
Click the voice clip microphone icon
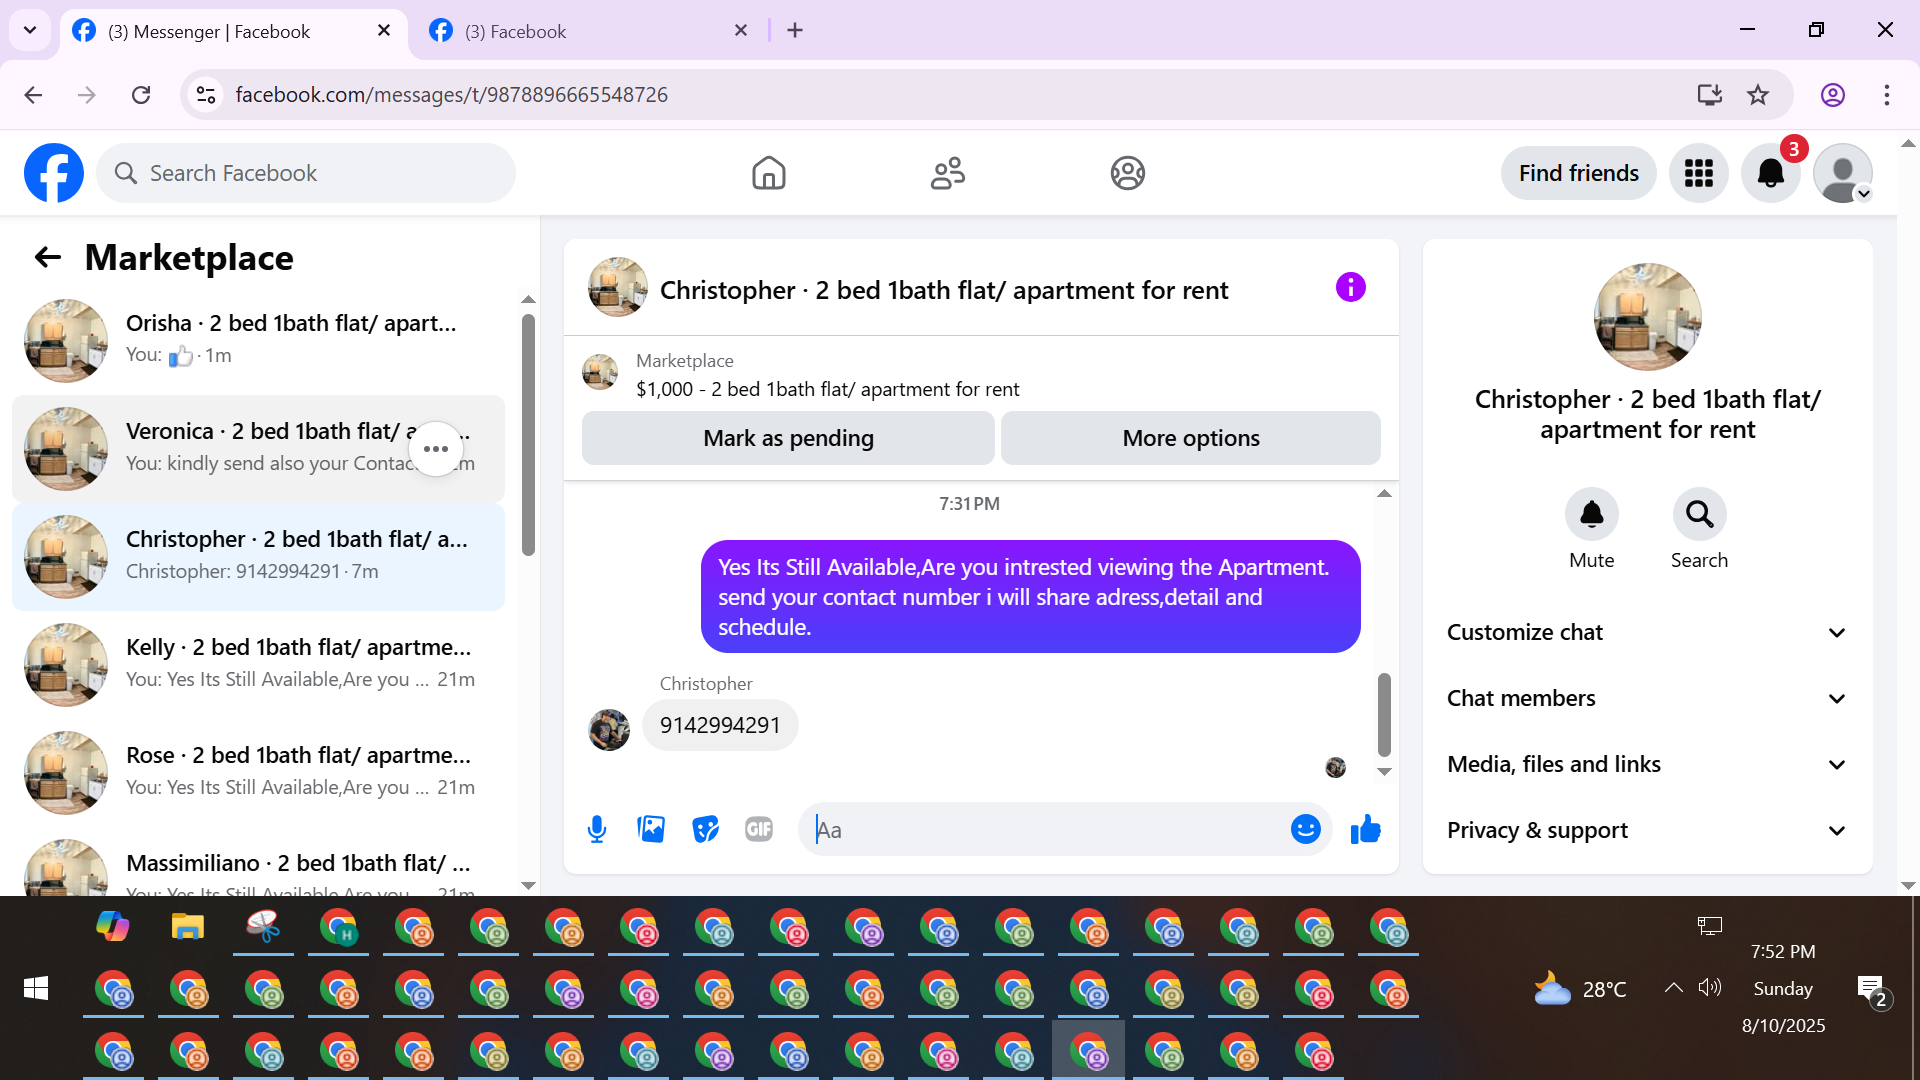click(x=597, y=829)
